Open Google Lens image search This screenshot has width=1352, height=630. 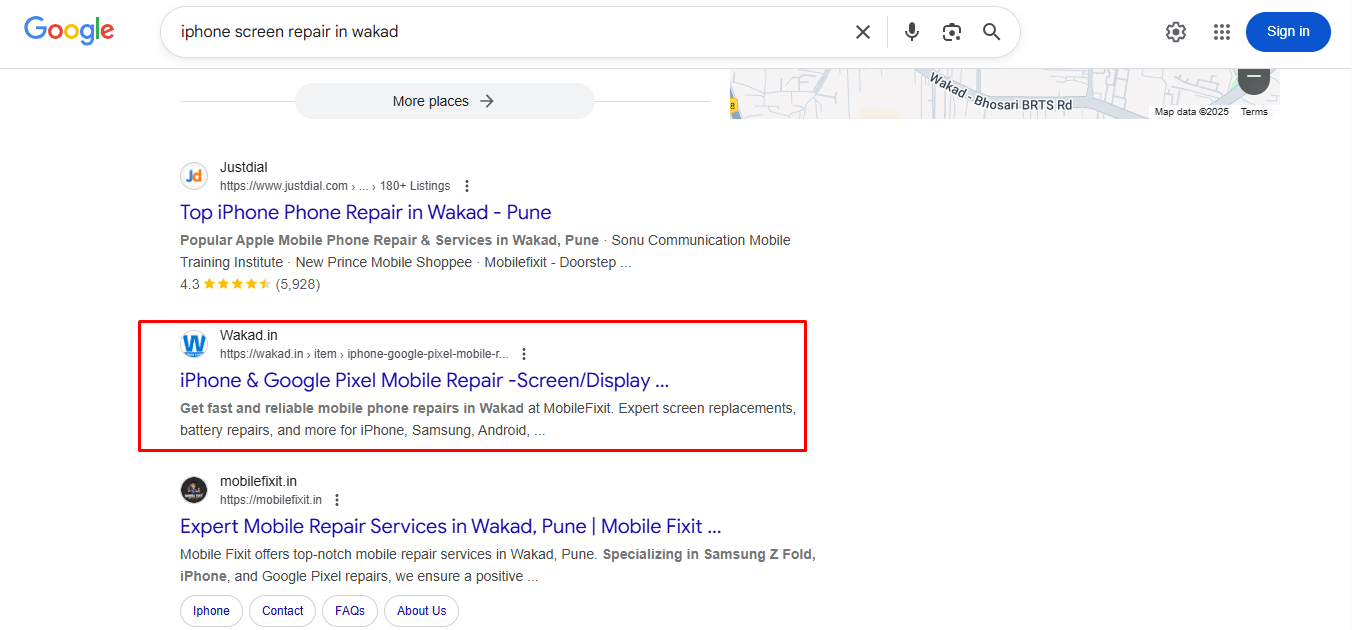point(951,32)
